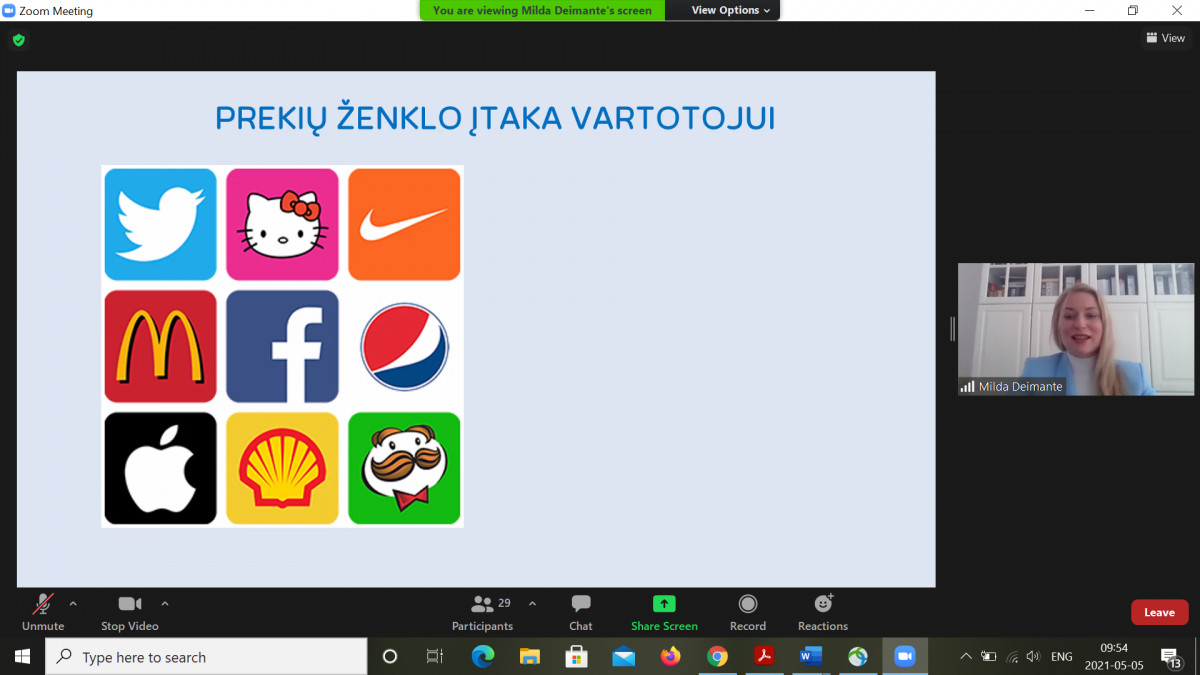Click the battery icon in system tray
The width and height of the screenshot is (1200, 675).
tap(989, 656)
